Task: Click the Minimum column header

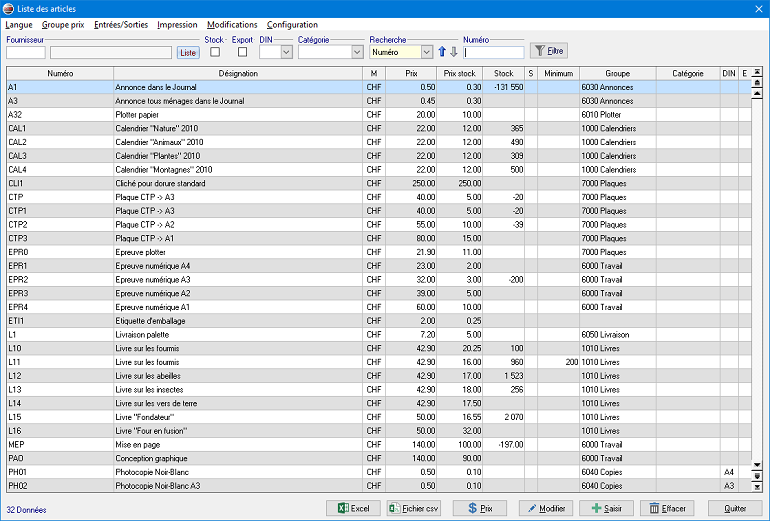Action: 558,73
